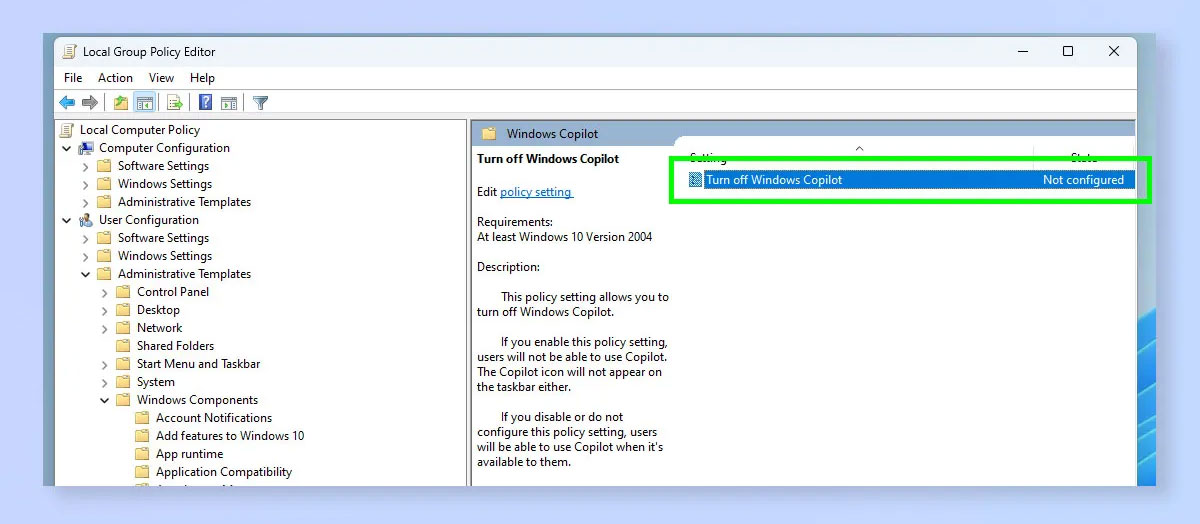Expand the System tree node
Viewport: 1200px width, 524px height.
click(105, 382)
